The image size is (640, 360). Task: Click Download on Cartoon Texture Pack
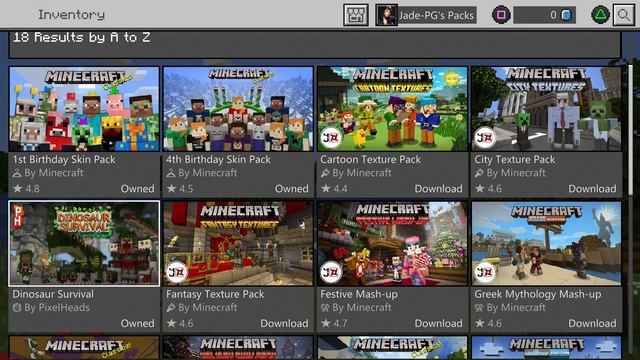[438, 189]
